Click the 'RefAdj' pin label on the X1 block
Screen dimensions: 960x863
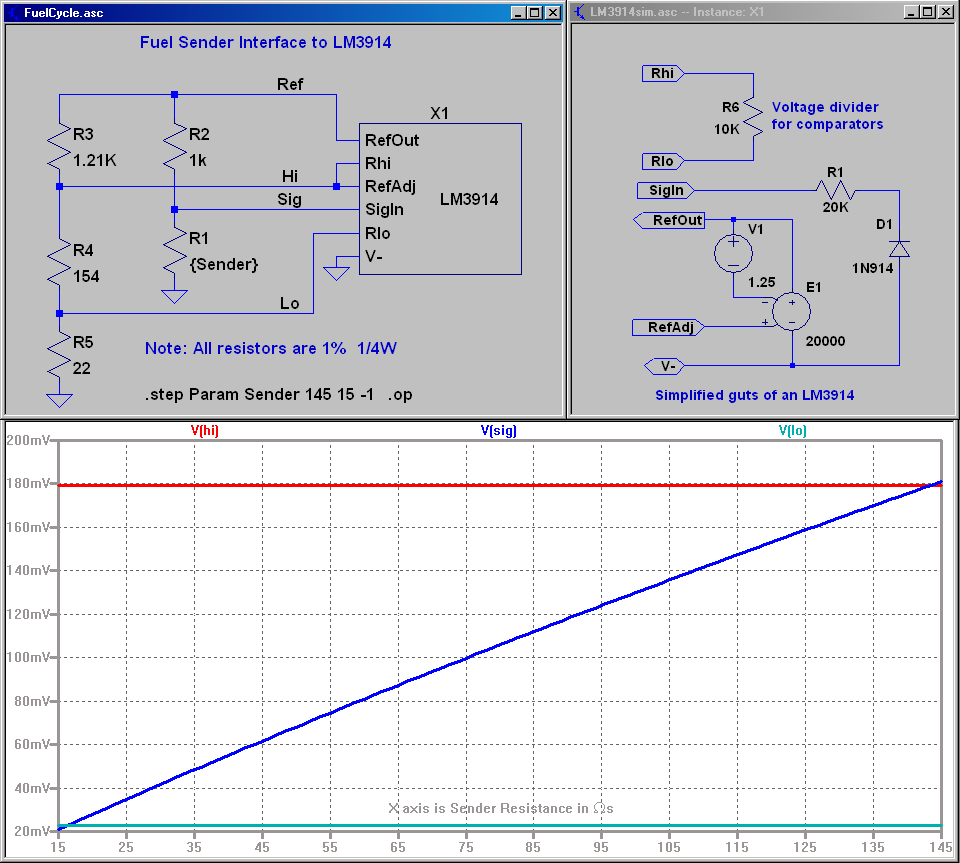coord(391,187)
